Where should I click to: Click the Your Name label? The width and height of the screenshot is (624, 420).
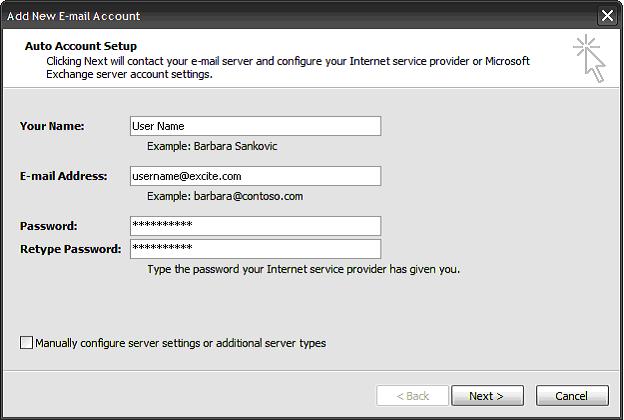coord(52,126)
